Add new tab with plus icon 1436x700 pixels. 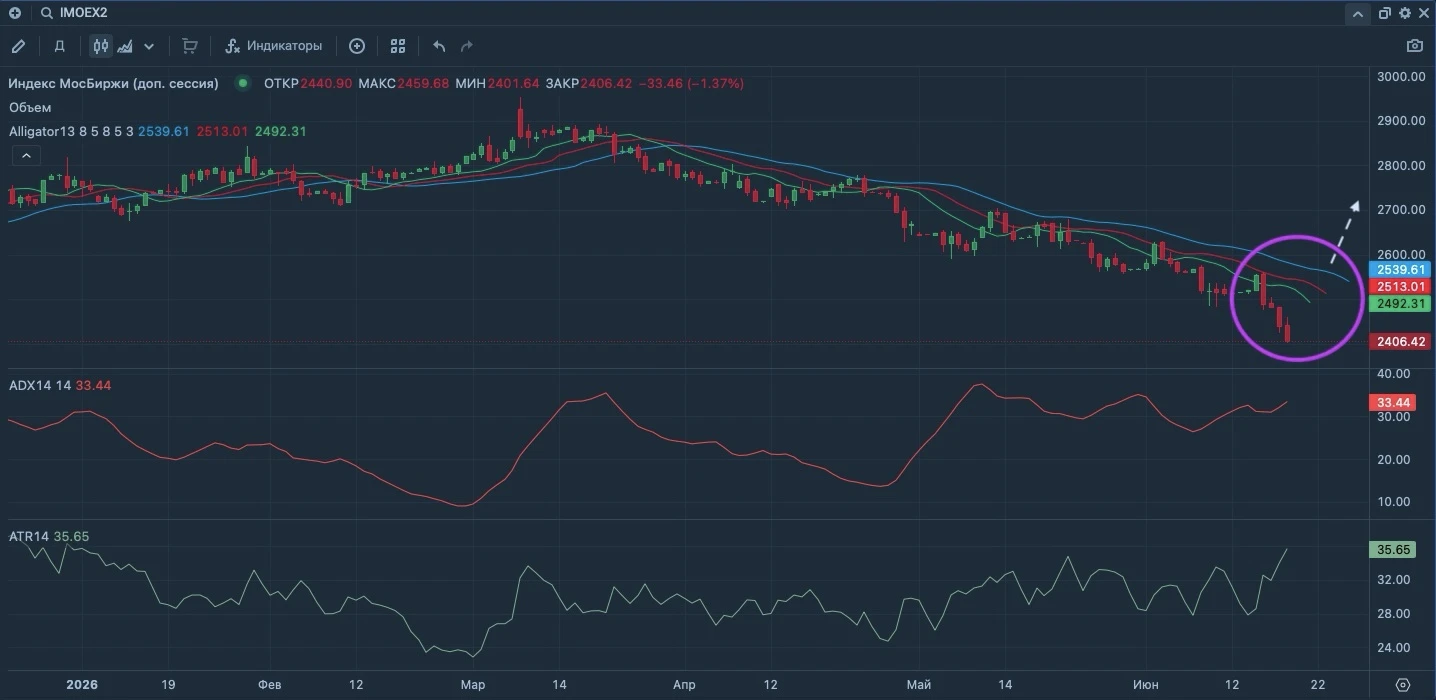tap(14, 13)
